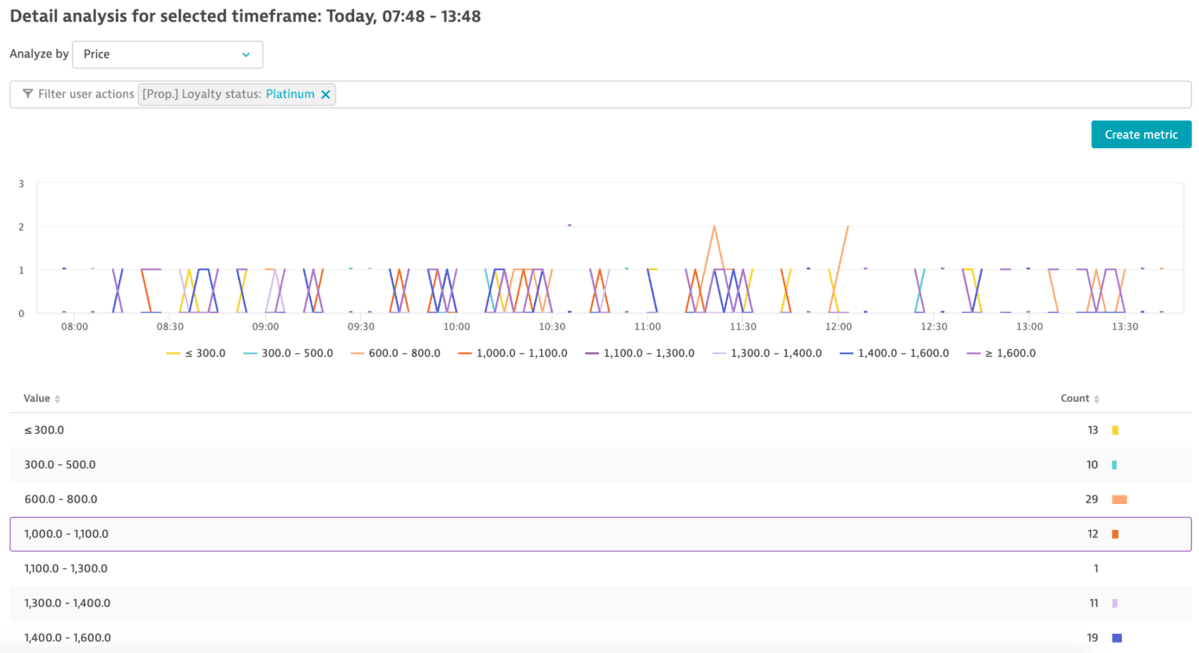Toggle the 300.0 – 500.0 legend series

(x=288, y=353)
